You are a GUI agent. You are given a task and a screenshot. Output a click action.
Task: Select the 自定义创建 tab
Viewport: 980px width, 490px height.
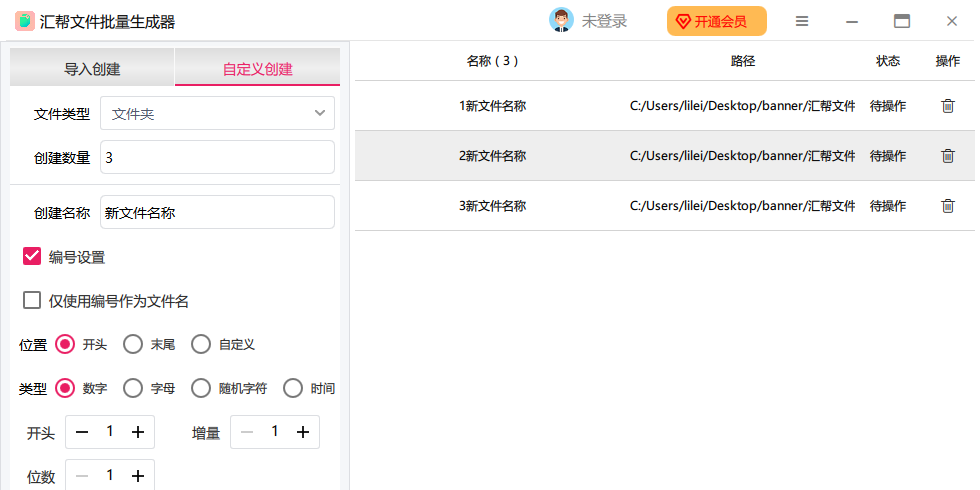(x=257, y=69)
